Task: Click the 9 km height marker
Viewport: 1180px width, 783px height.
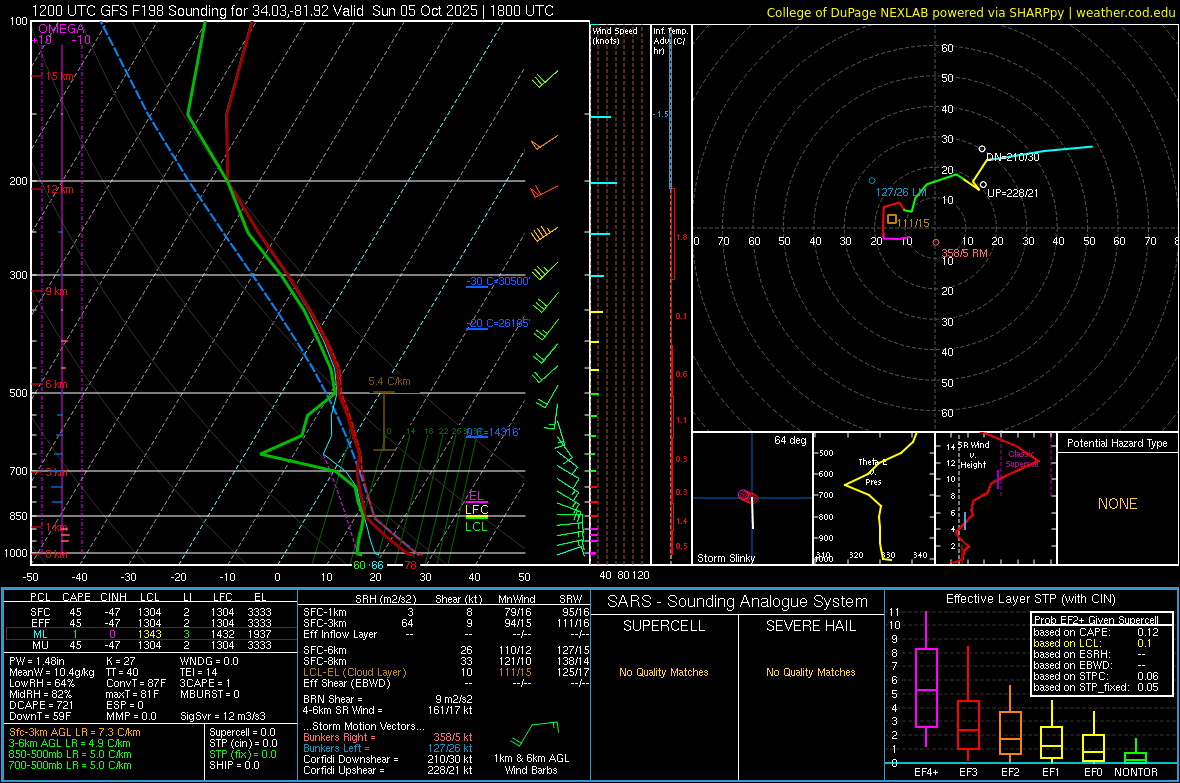Action: 56,291
